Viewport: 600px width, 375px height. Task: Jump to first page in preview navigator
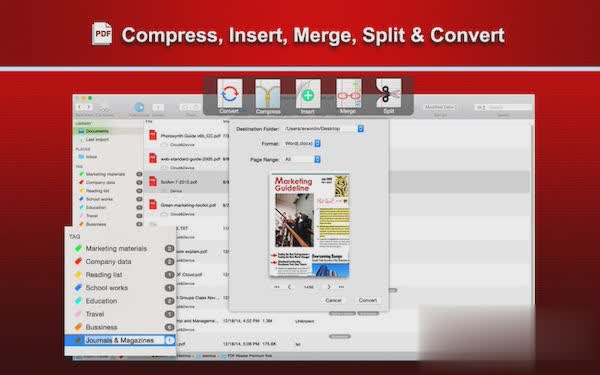tap(277, 287)
